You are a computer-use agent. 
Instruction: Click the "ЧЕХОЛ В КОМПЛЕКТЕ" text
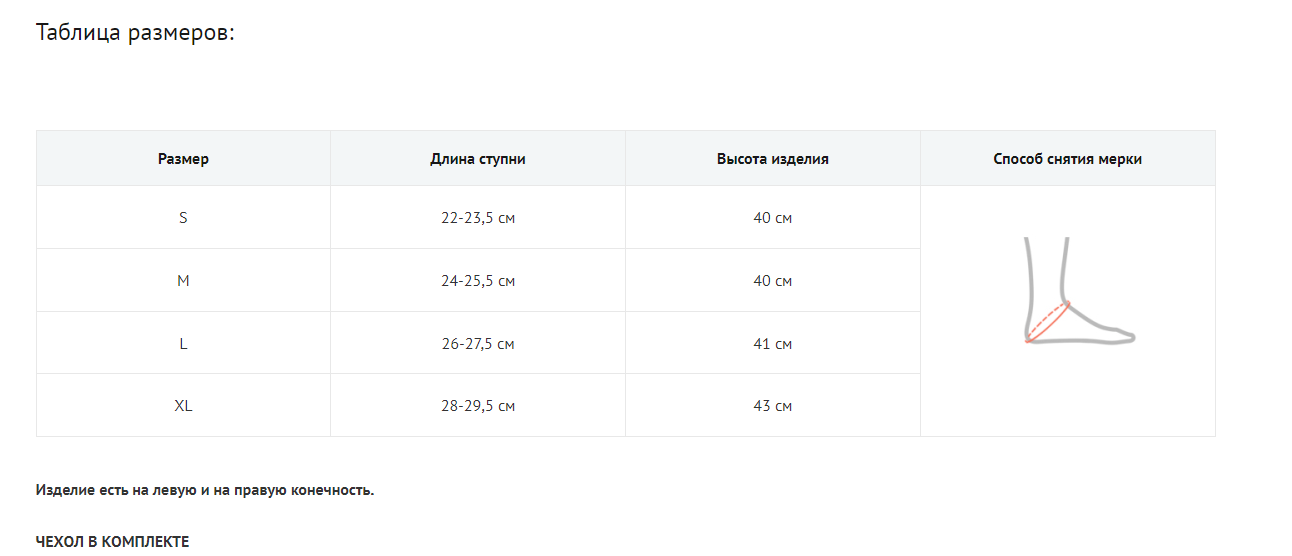pos(112,541)
